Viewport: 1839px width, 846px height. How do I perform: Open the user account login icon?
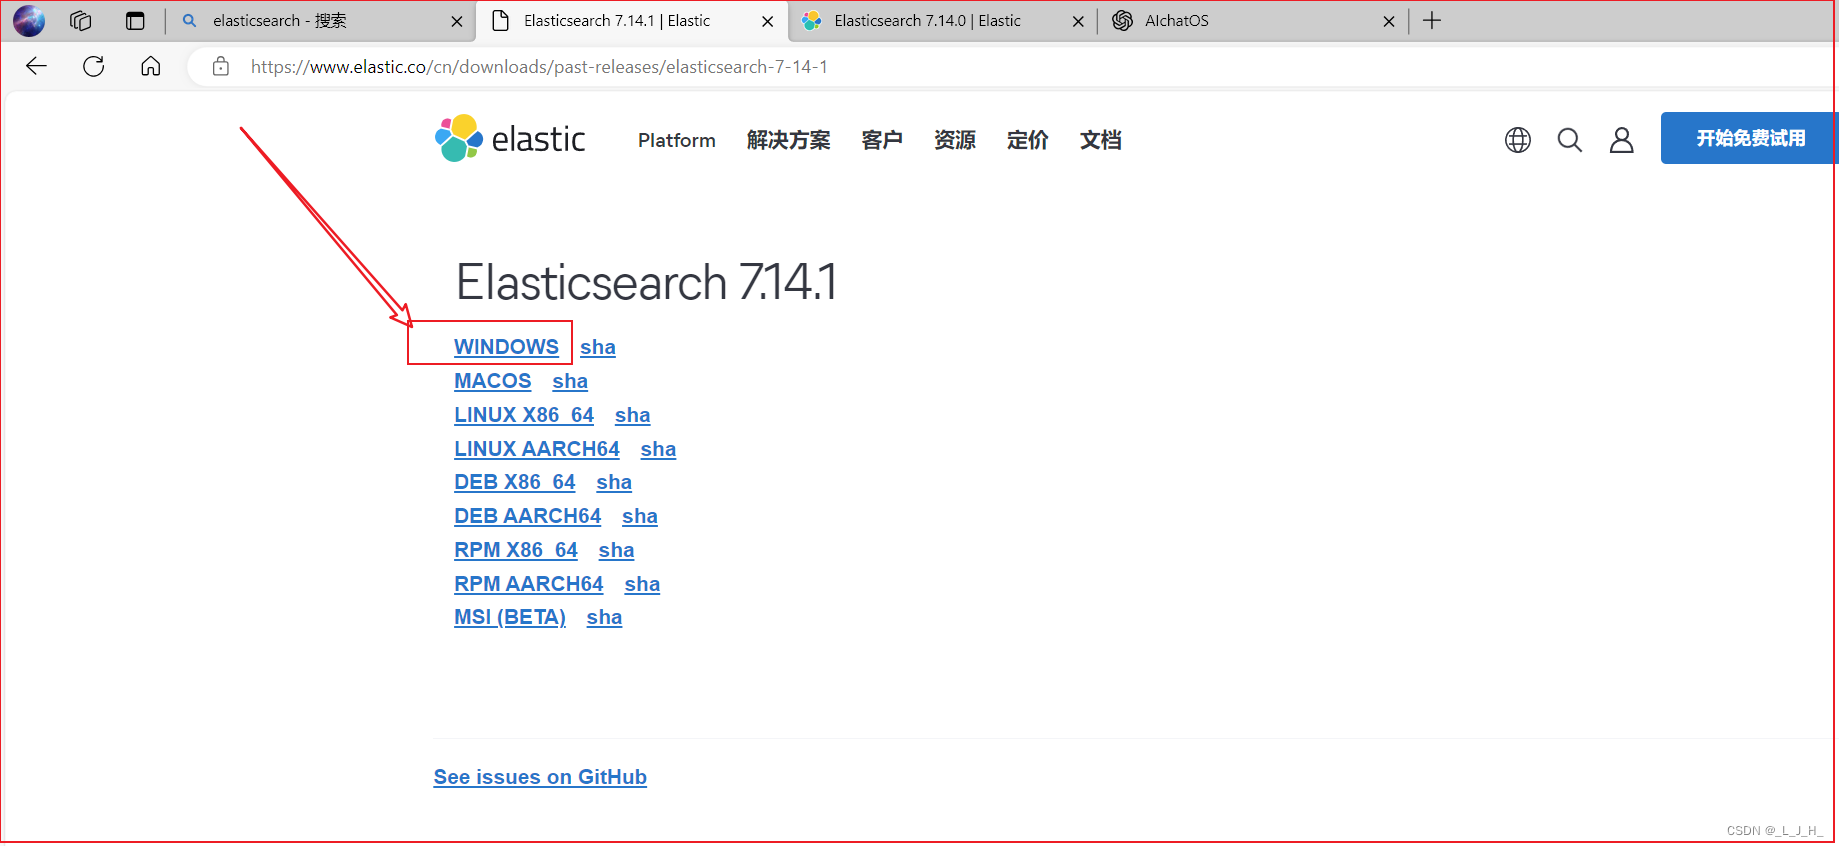[1622, 140]
